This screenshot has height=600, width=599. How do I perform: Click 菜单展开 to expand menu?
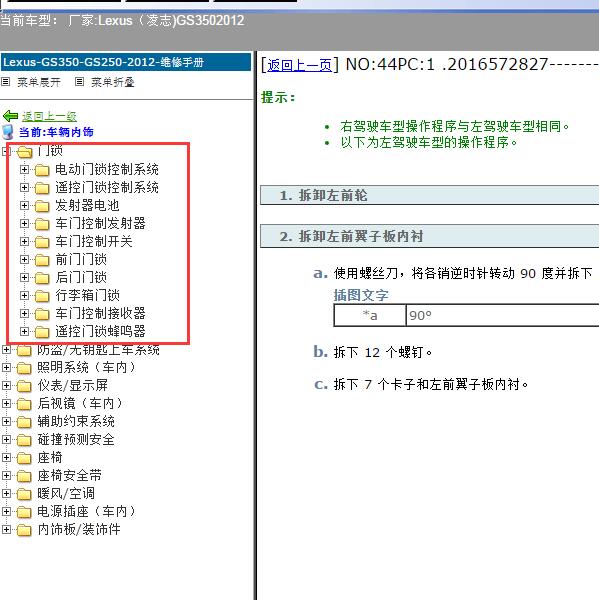tap(39, 82)
